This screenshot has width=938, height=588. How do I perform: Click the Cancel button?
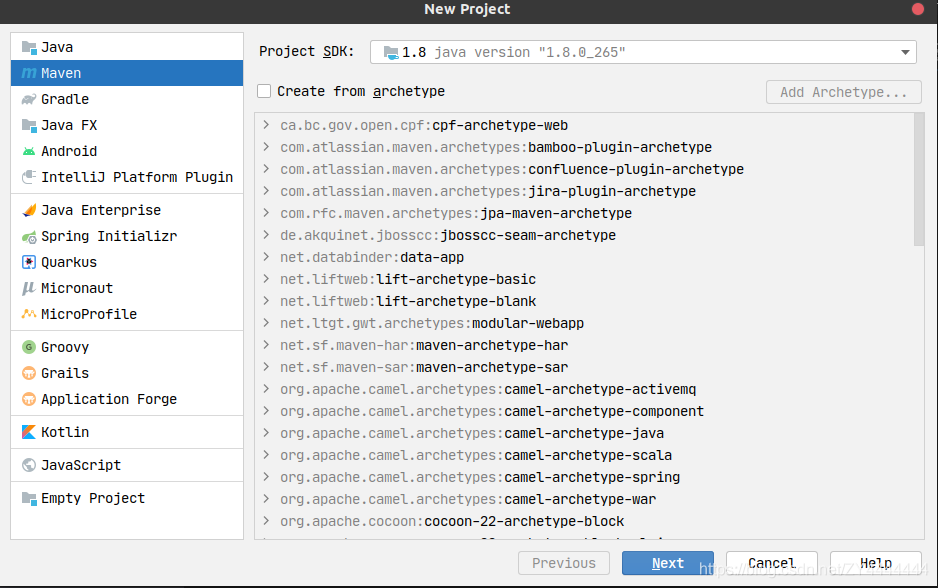click(x=771, y=563)
